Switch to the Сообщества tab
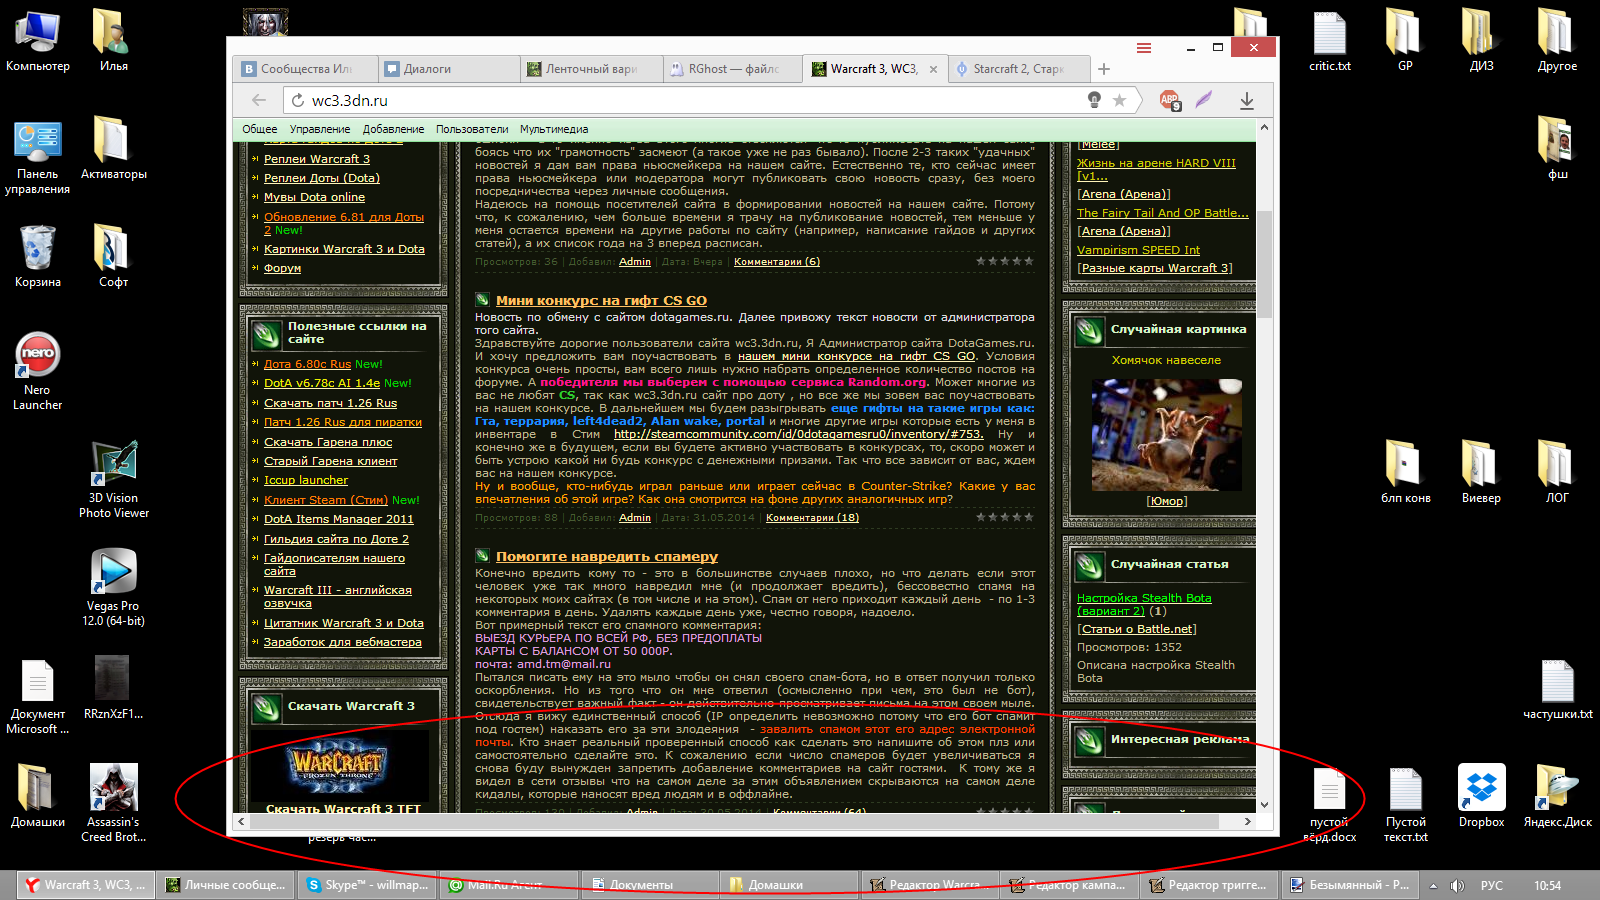Screen dimensions: 1600x900 coord(305,69)
